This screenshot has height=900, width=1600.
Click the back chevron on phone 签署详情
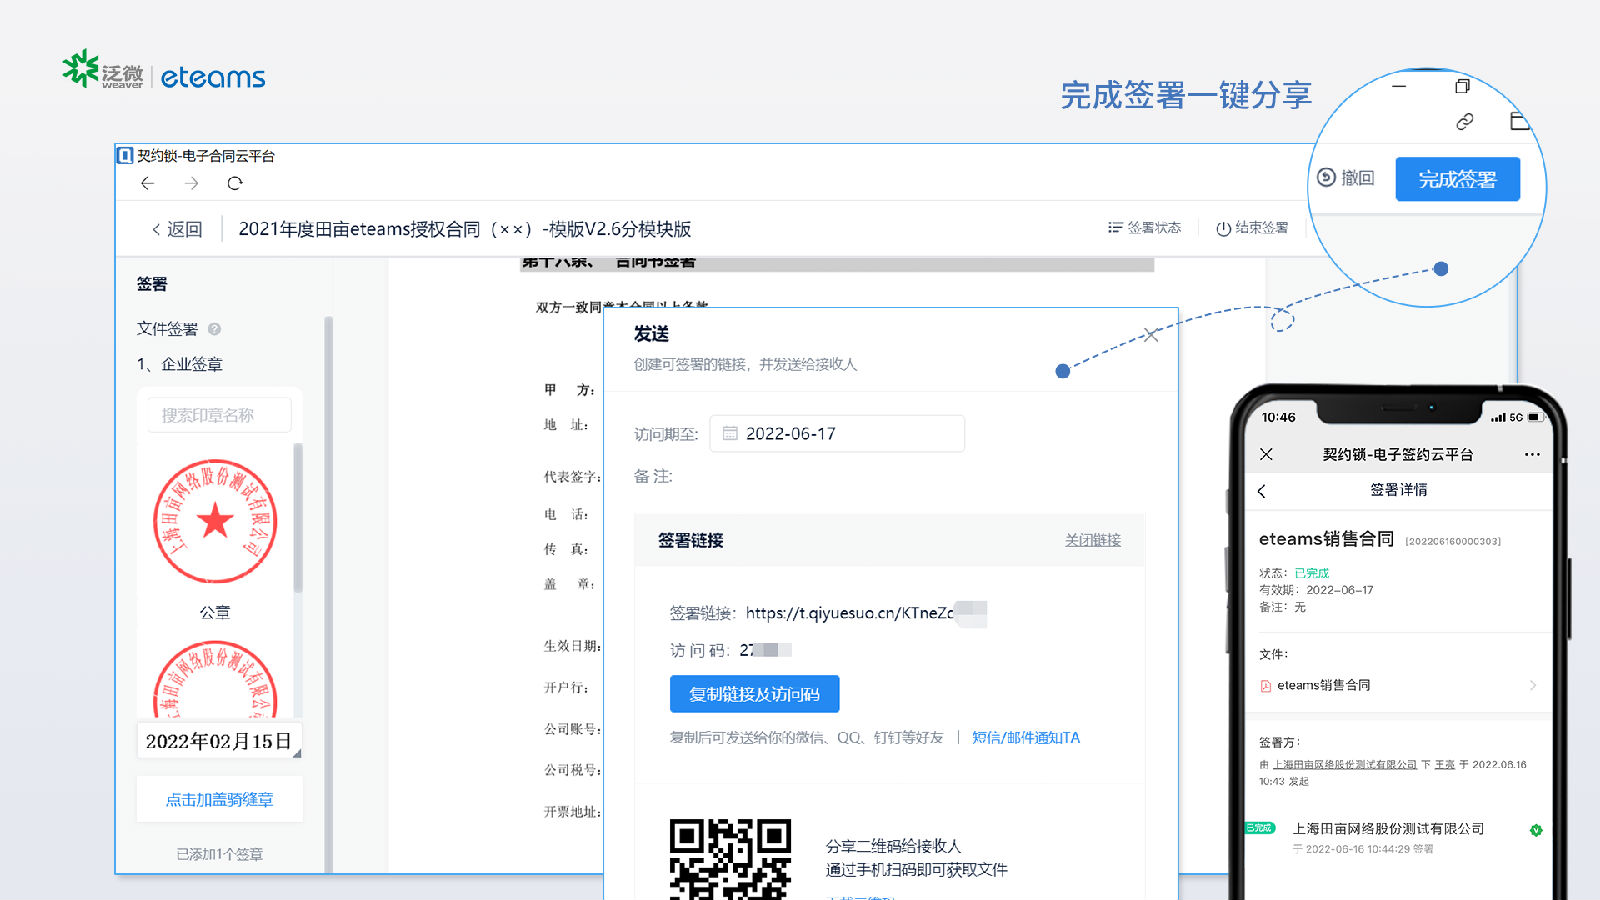[x=1262, y=491]
